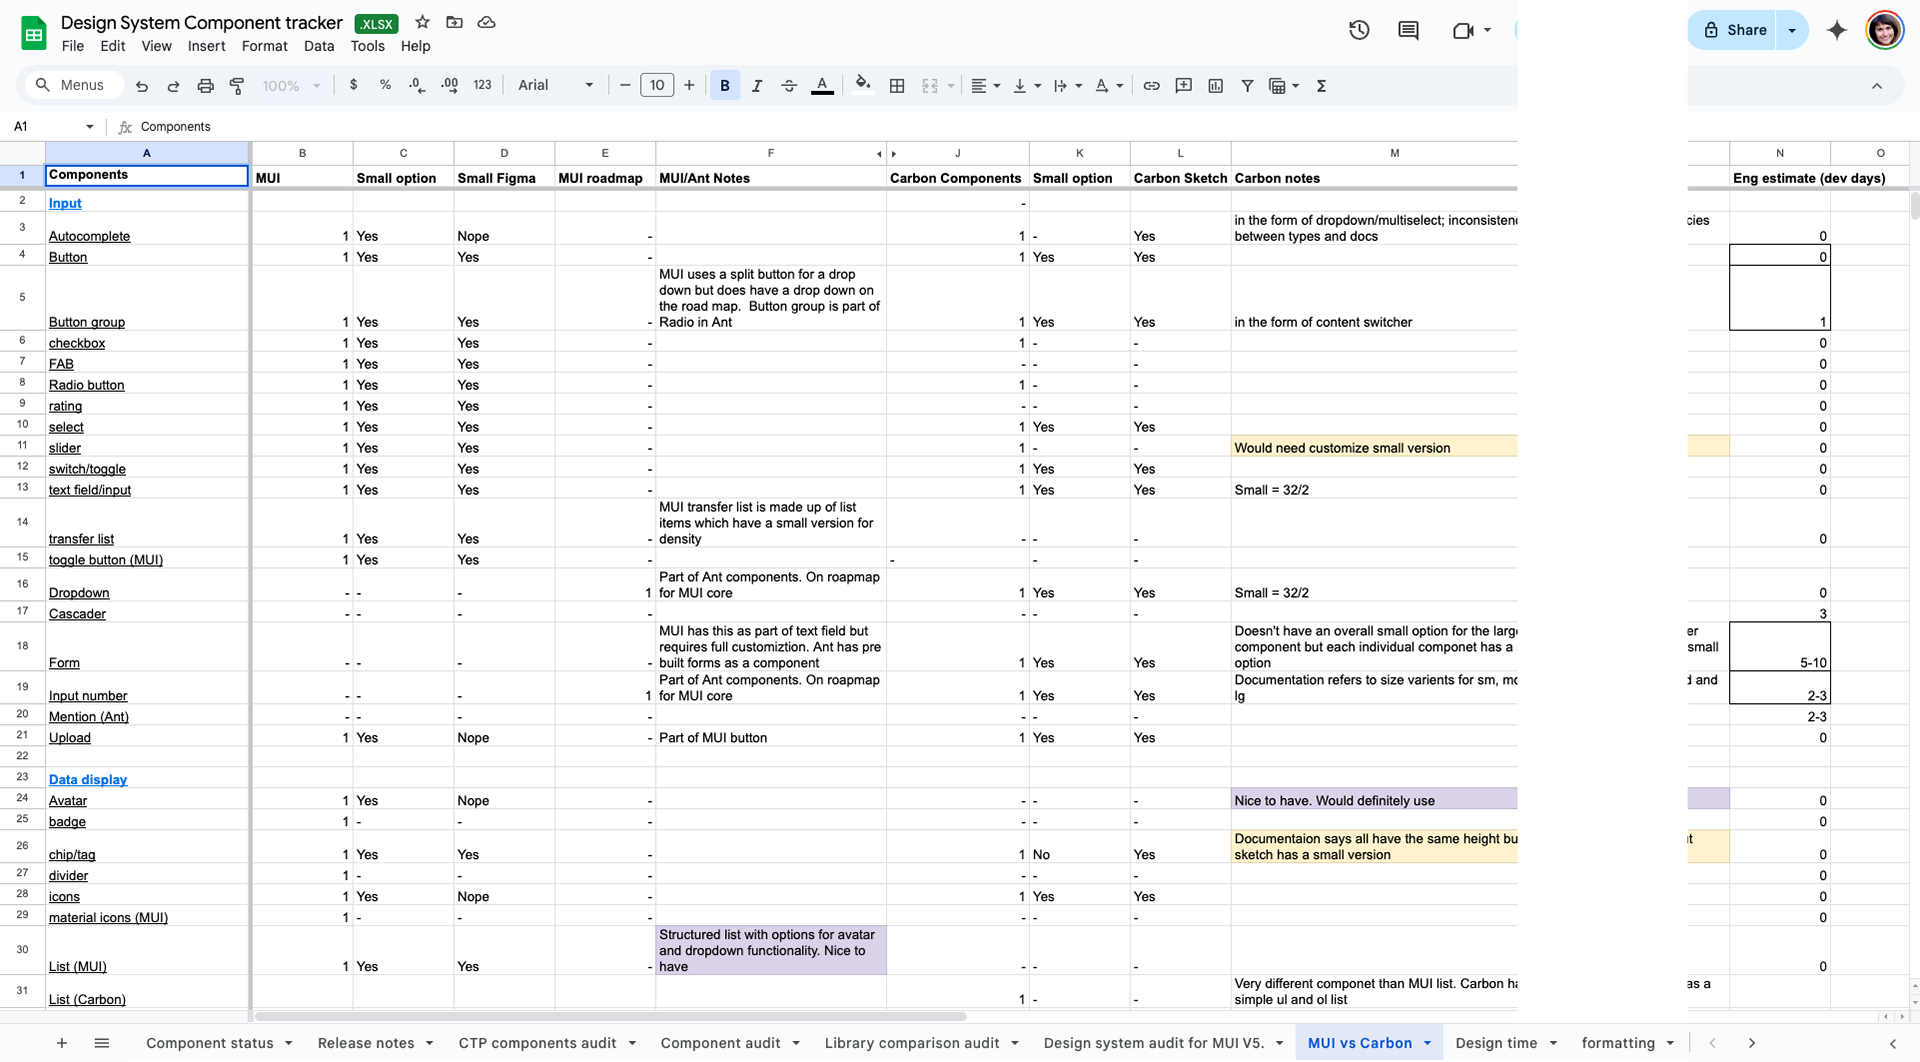
Task: Check cloud document status
Action: [487, 22]
